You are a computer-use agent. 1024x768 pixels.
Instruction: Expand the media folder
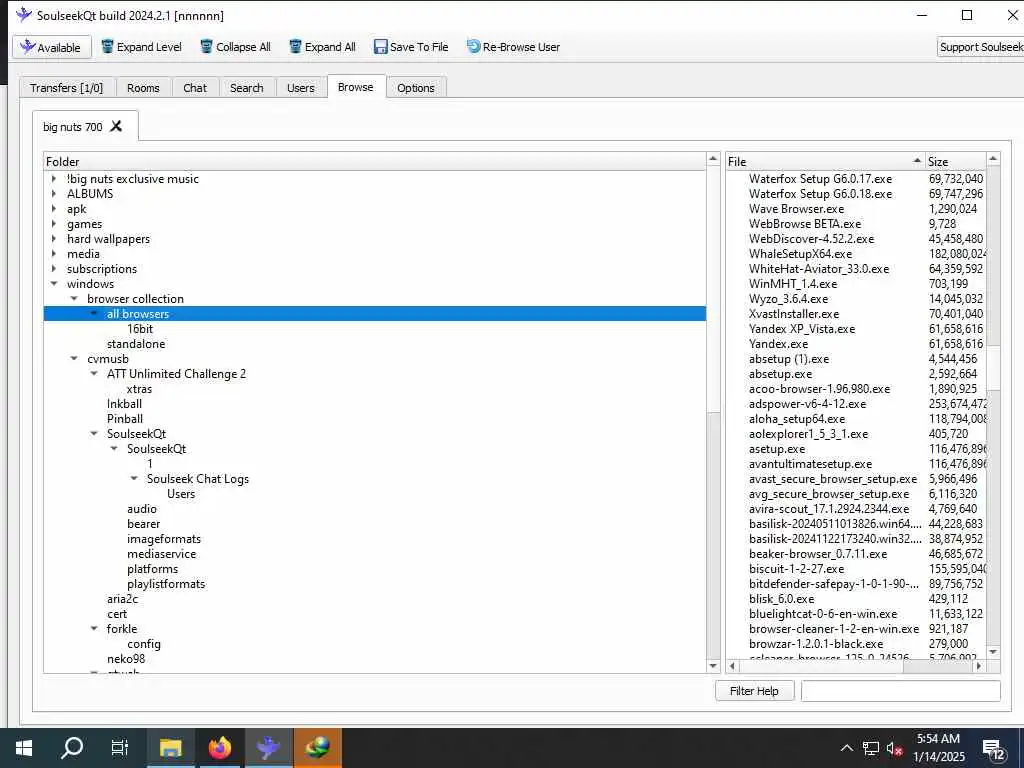click(54, 253)
